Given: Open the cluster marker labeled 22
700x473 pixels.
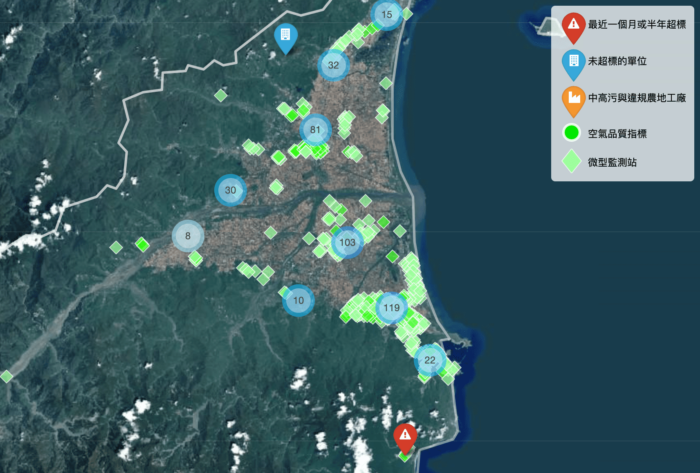Looking at the screenshot, I should pyautogui.click(x=430, y=360).
